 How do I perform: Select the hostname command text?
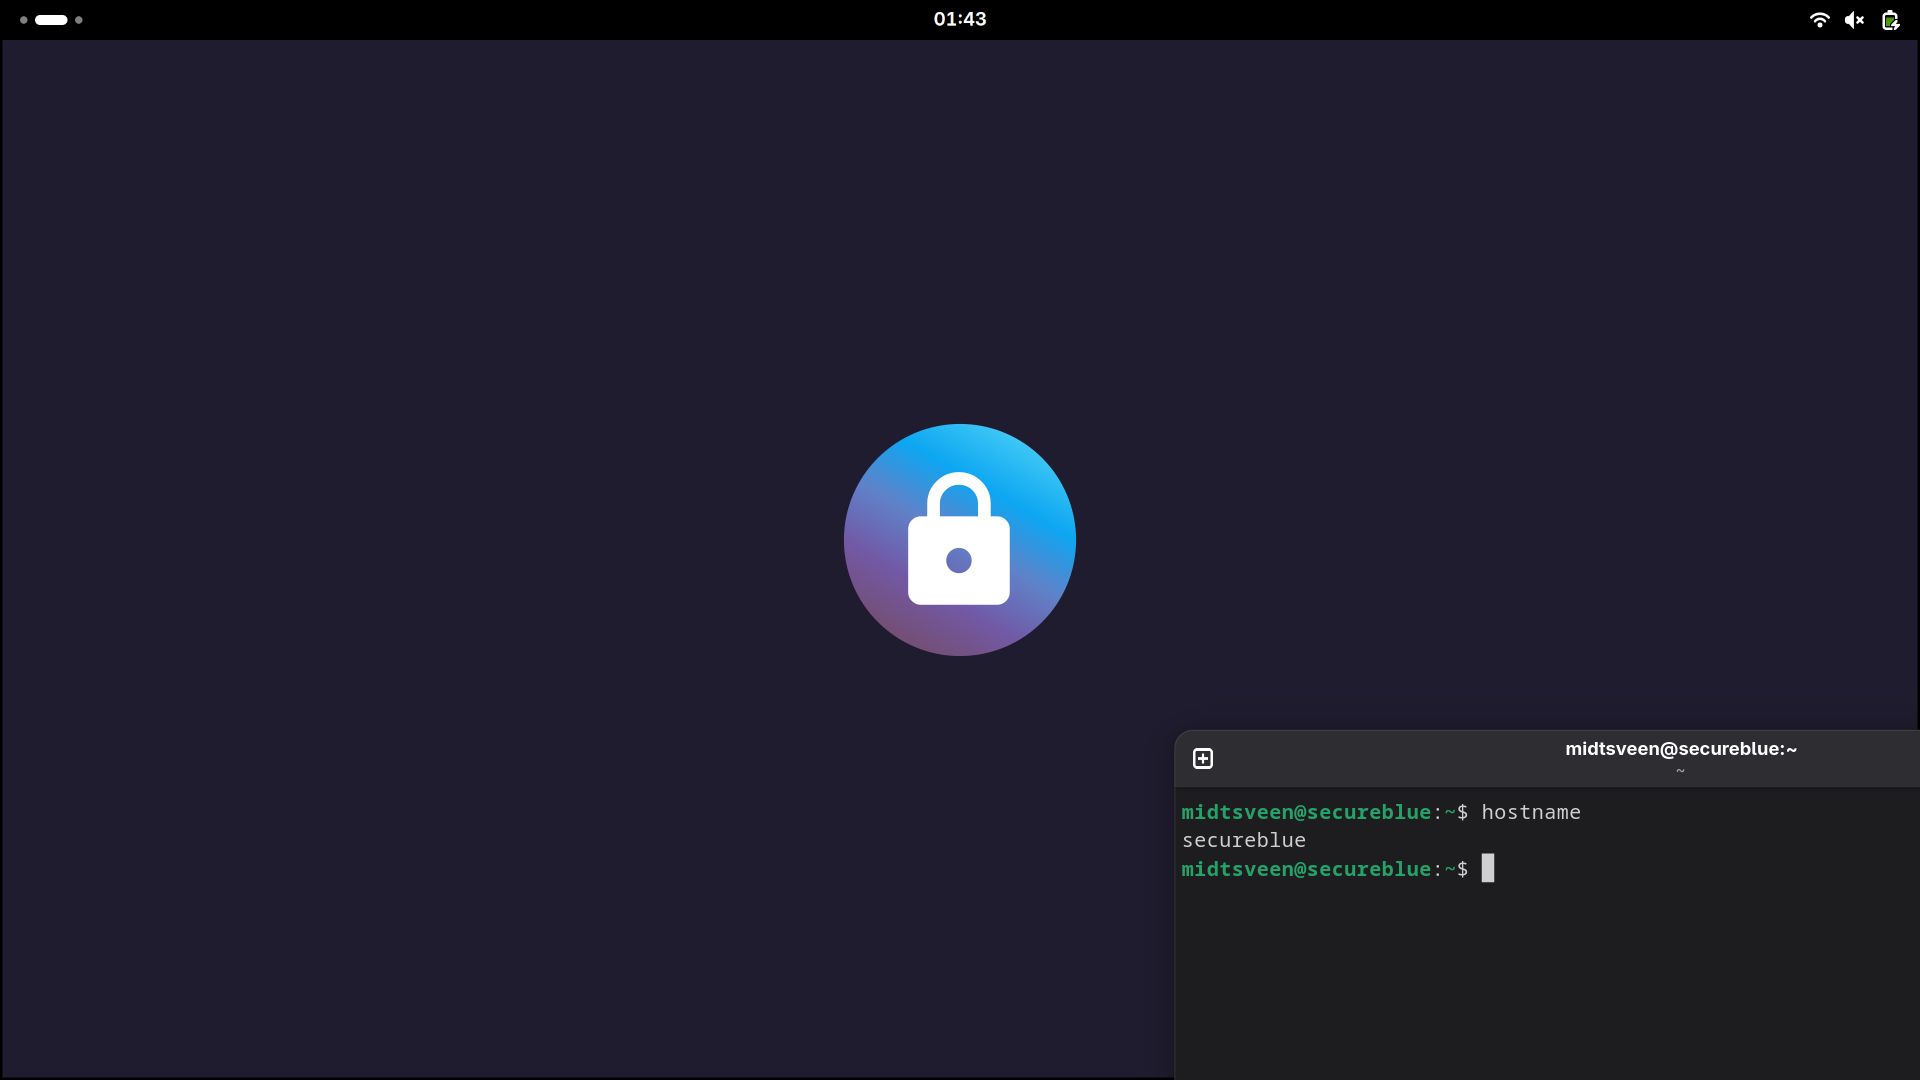pyautogui.click(x=1531, y=812)
